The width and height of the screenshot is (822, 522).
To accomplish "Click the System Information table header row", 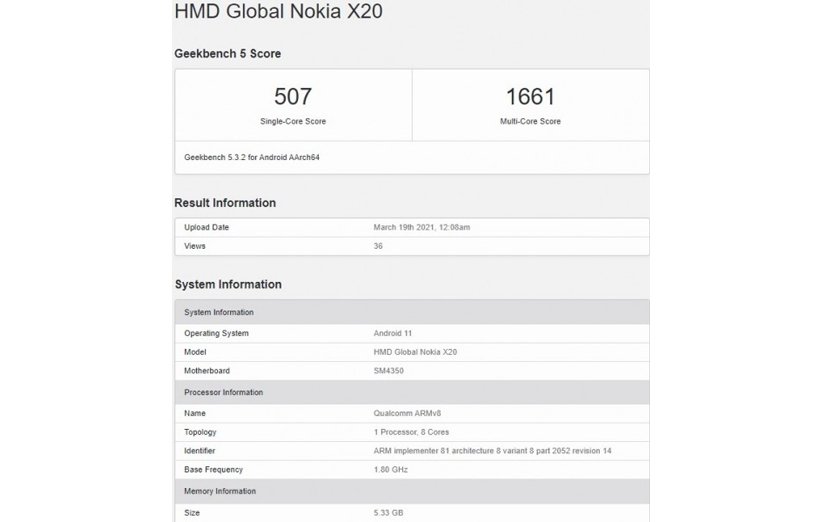I will pyautogui.click(x=412, y=312).
